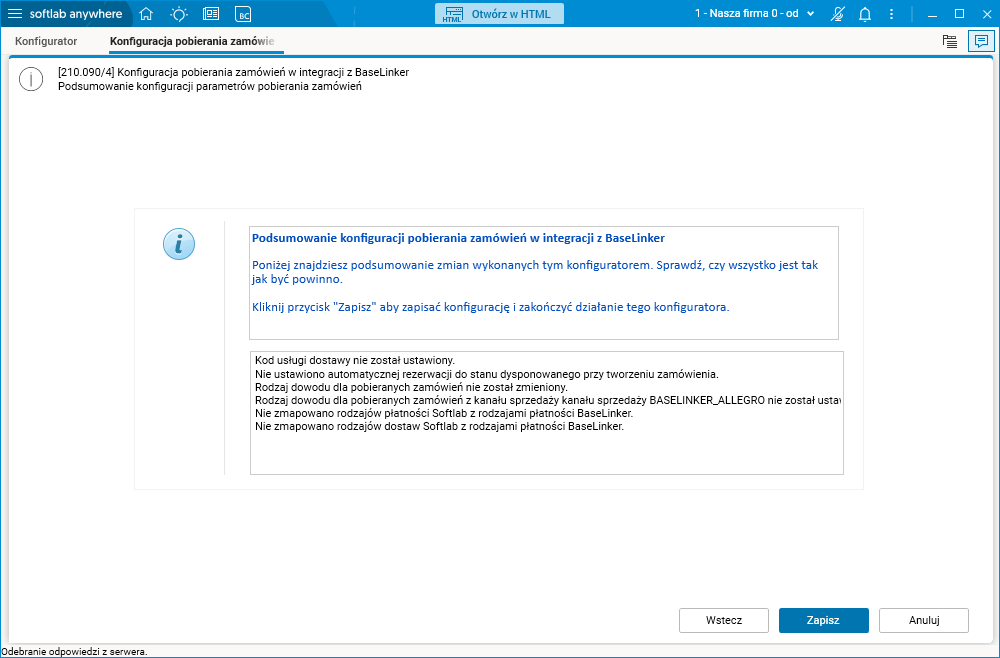The height and width of the screenshot is (658, 1000).
Task: Click status bar 'Odebranie odpowiedzi z serwera.'
Action: tap(74, 652)
